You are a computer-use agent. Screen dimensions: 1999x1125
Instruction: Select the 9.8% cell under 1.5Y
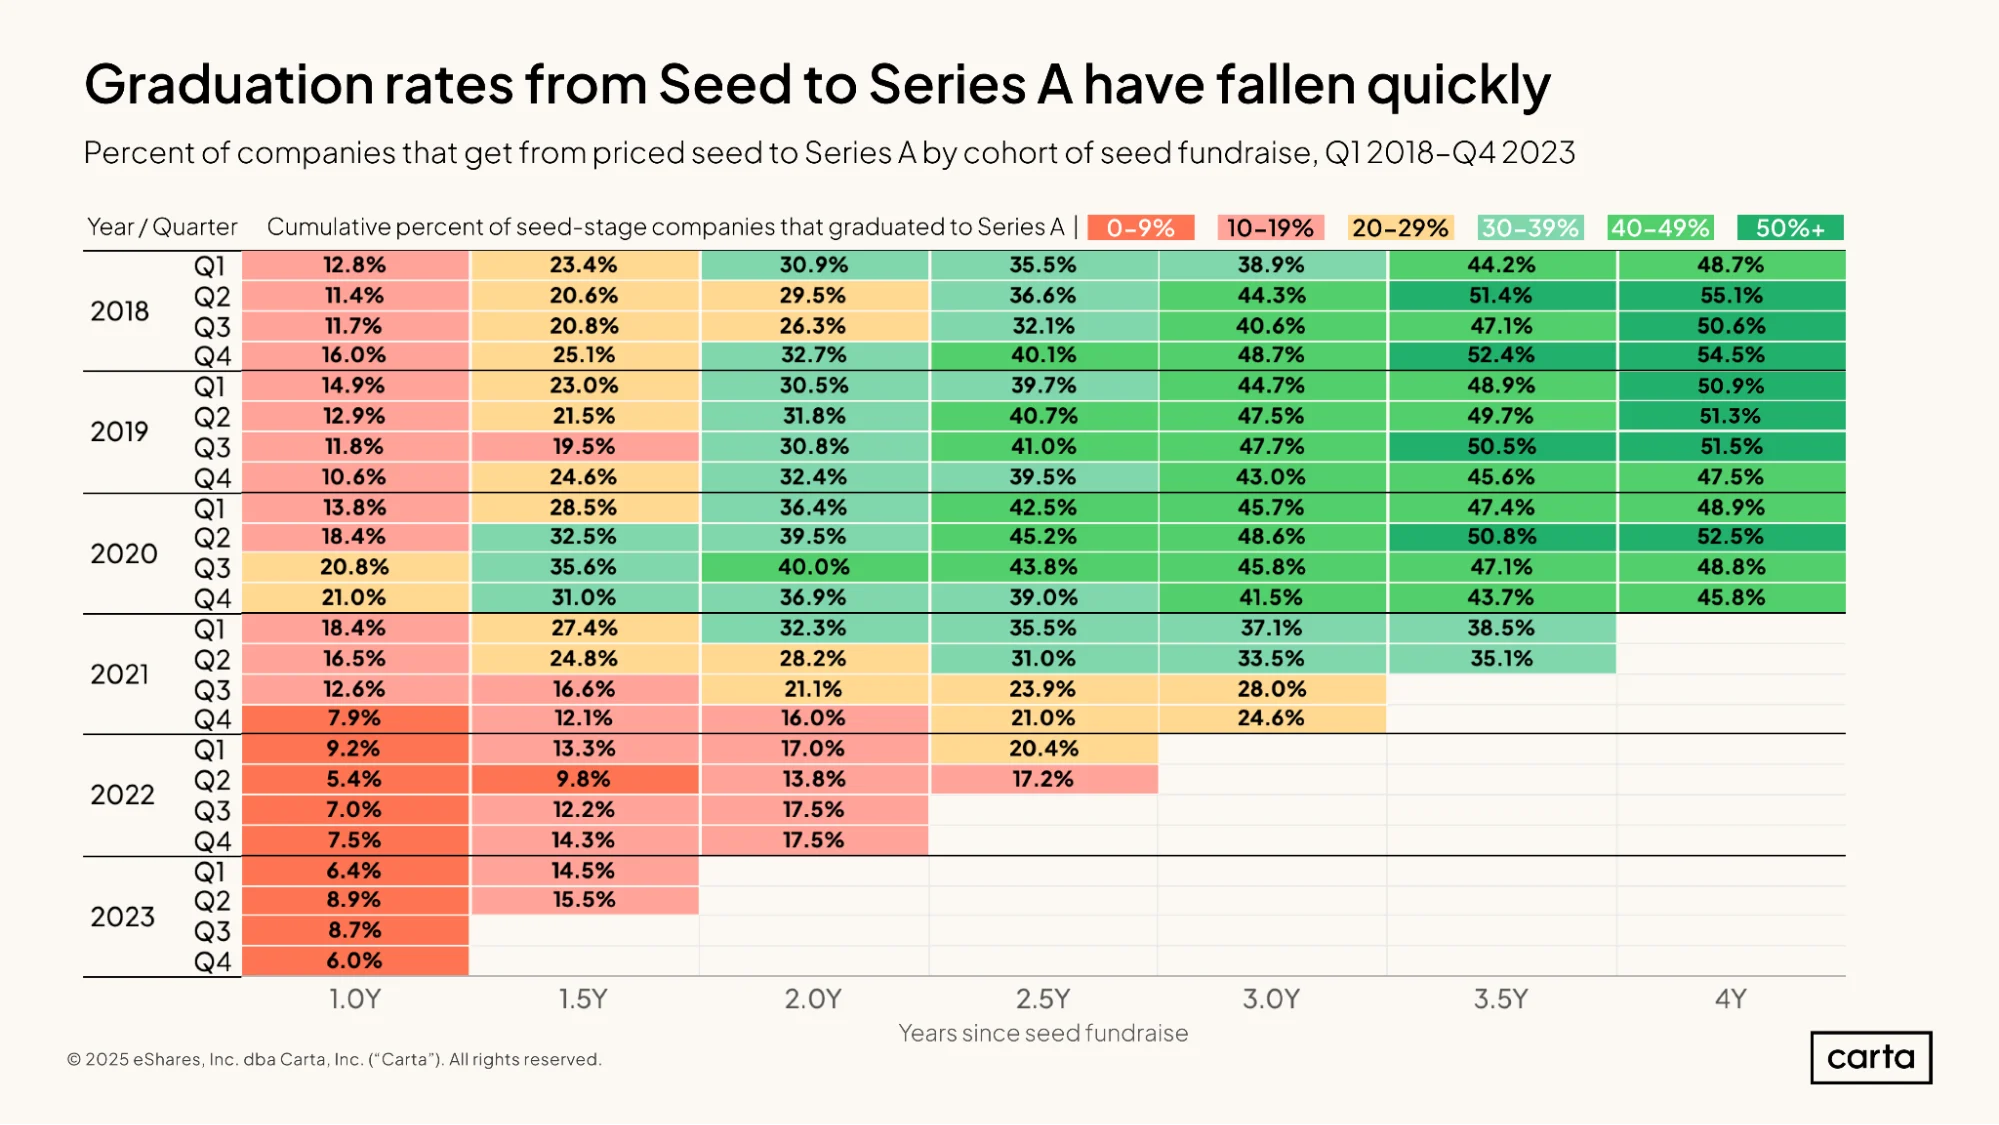[584, 779]
